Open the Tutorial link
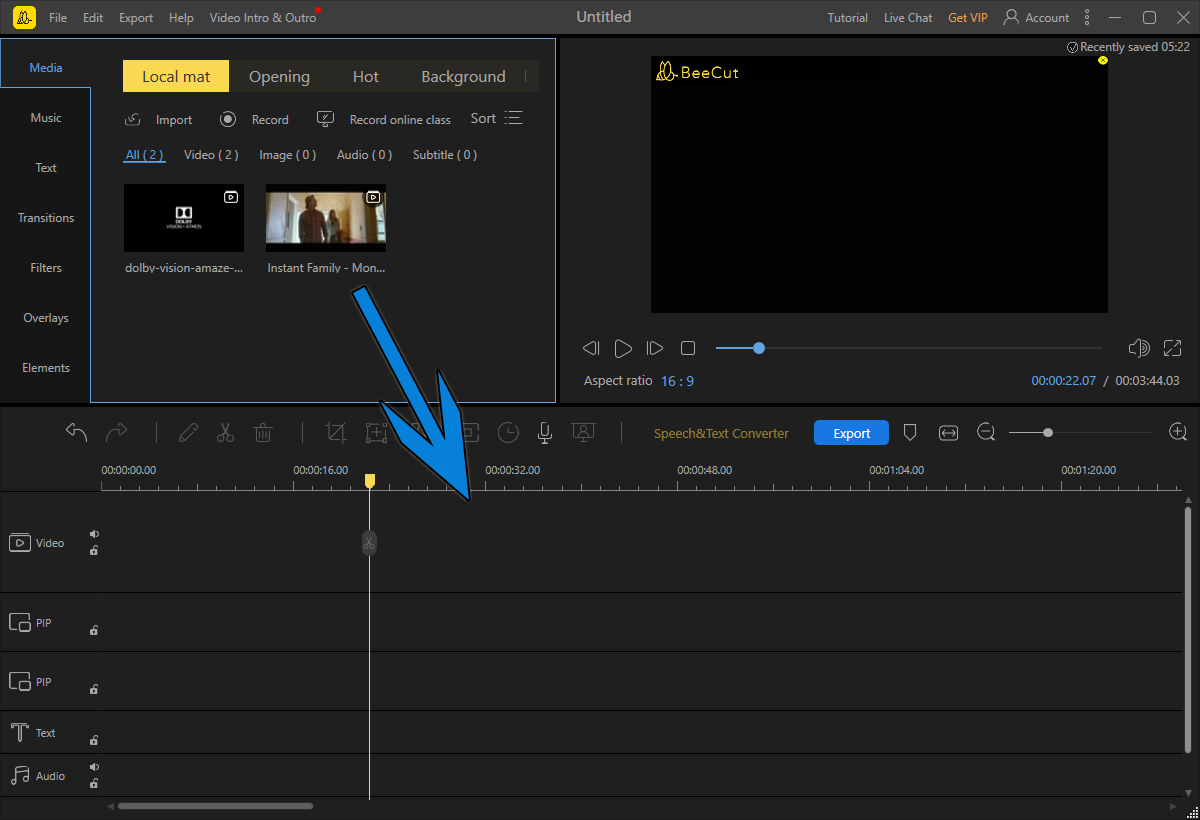 point(848,18)
